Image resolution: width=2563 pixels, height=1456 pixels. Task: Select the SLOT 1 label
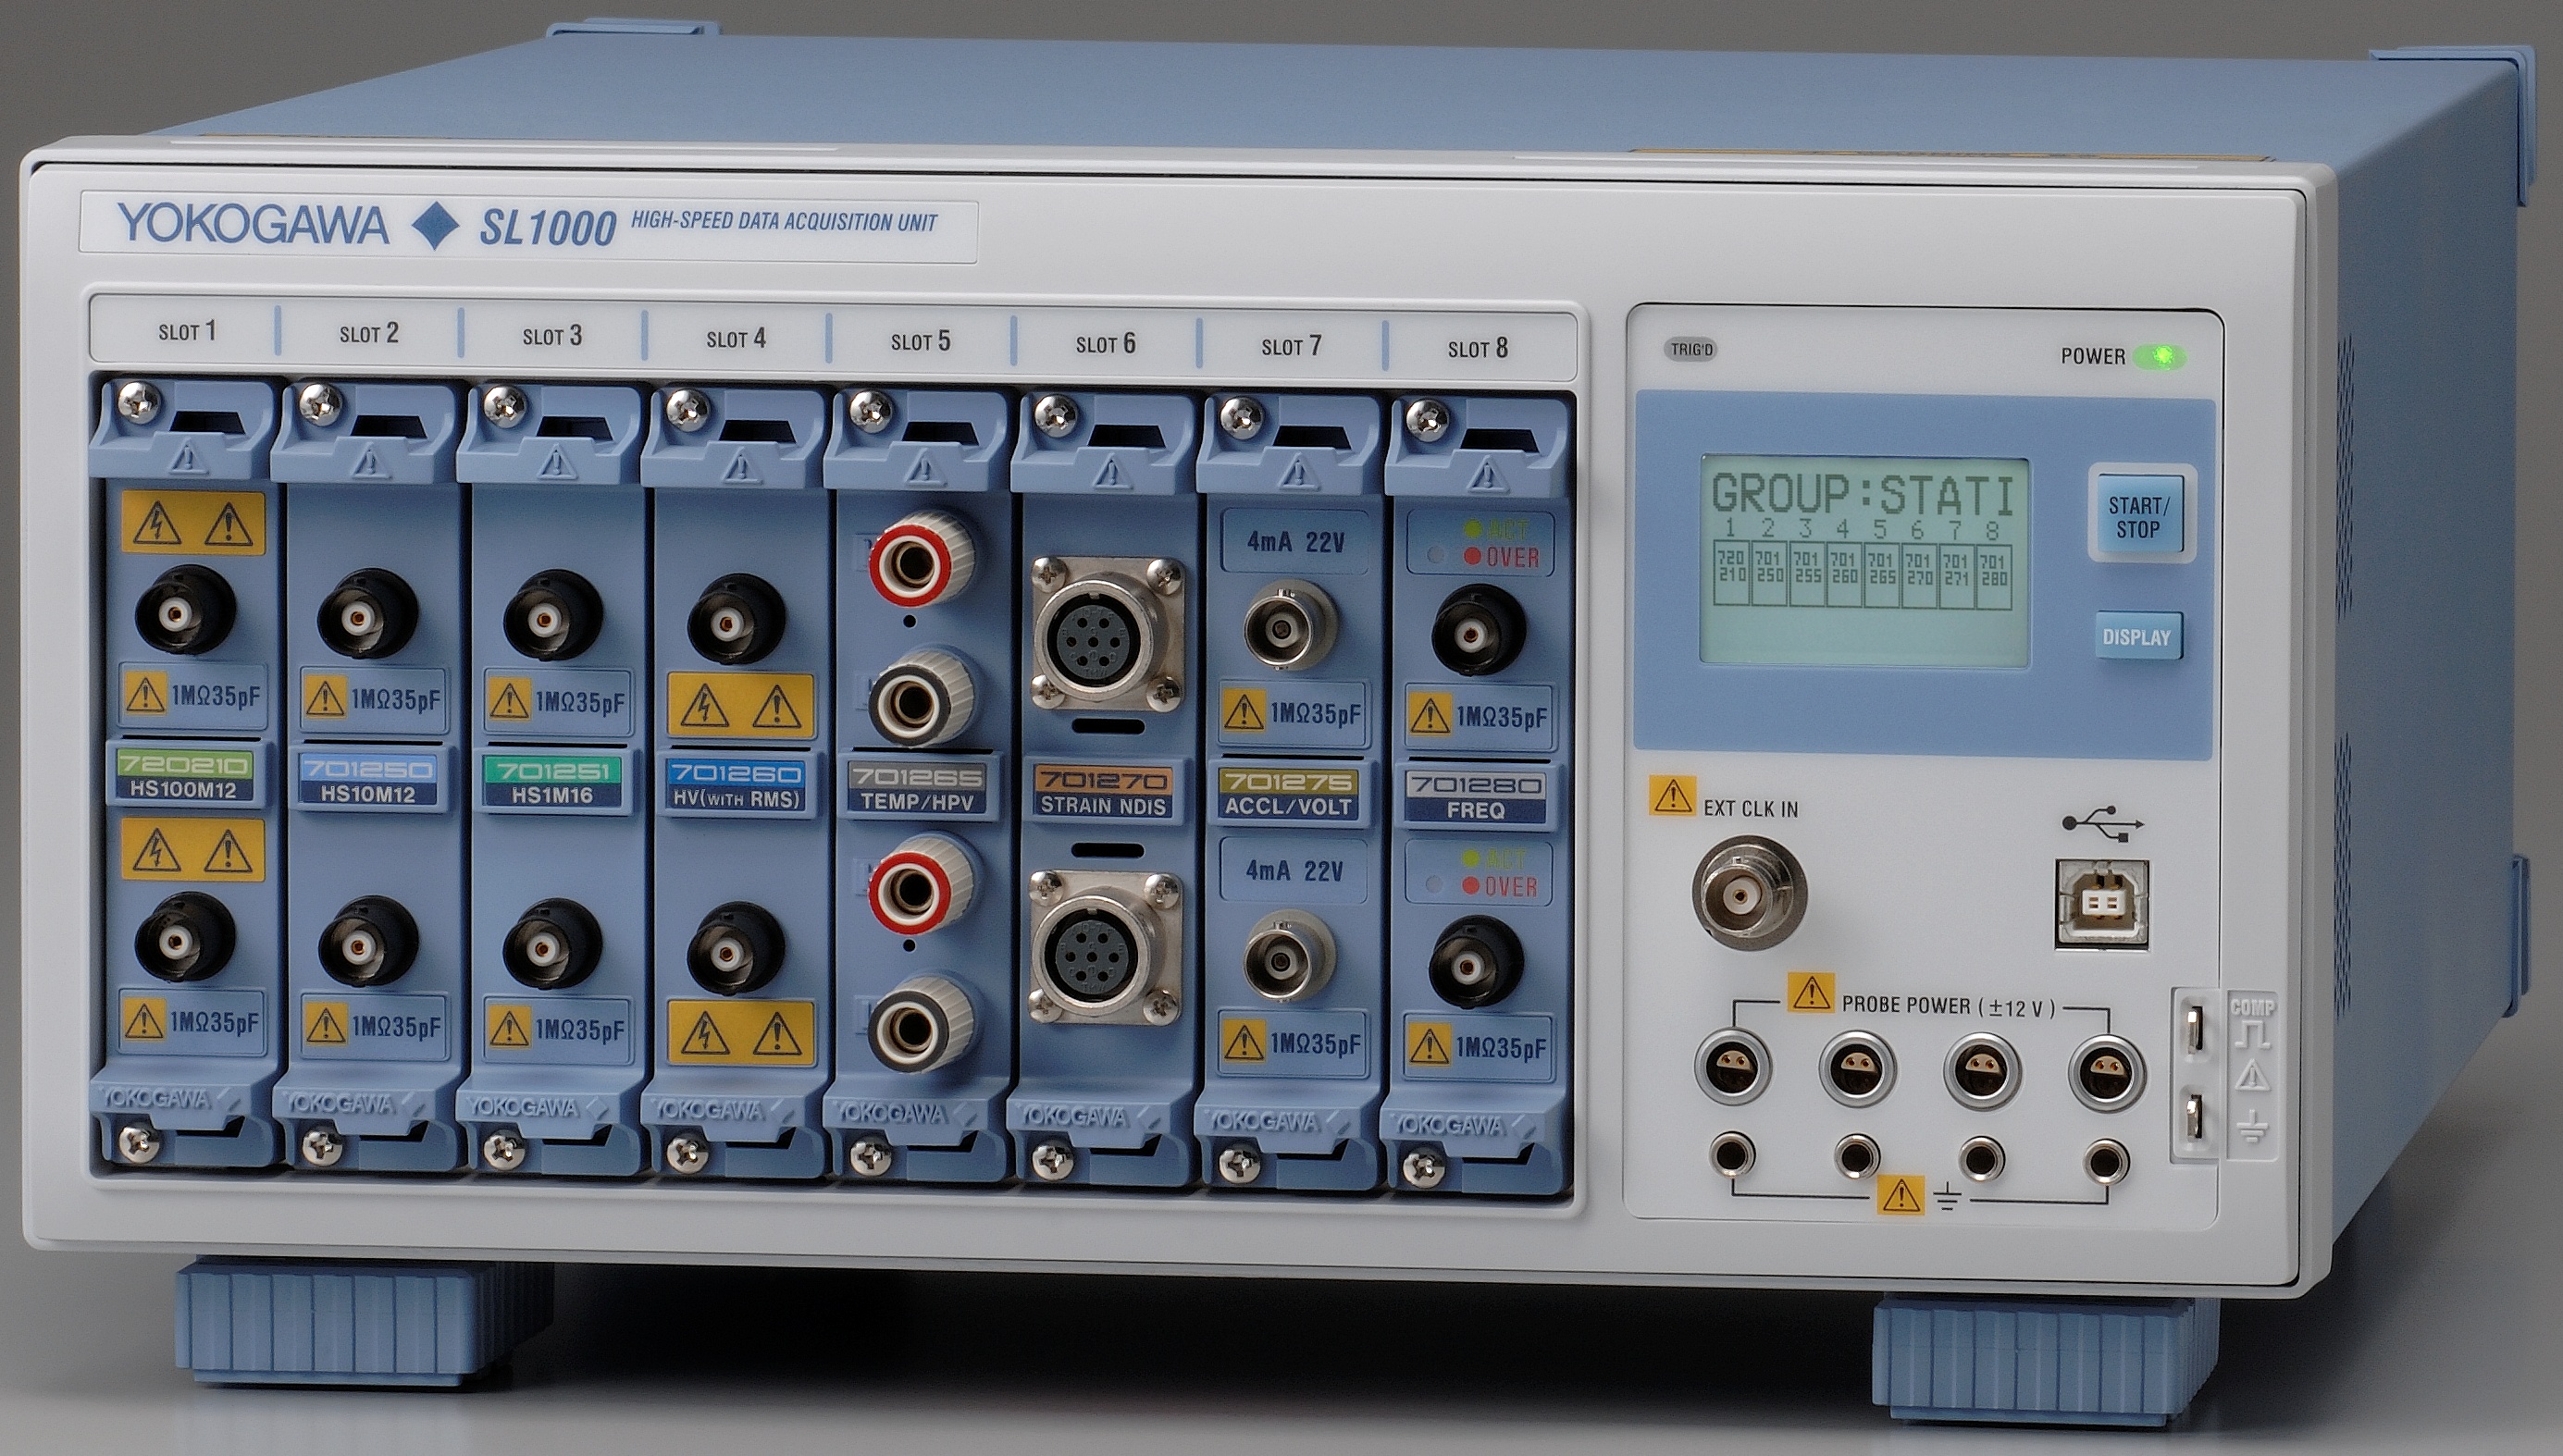187,331
